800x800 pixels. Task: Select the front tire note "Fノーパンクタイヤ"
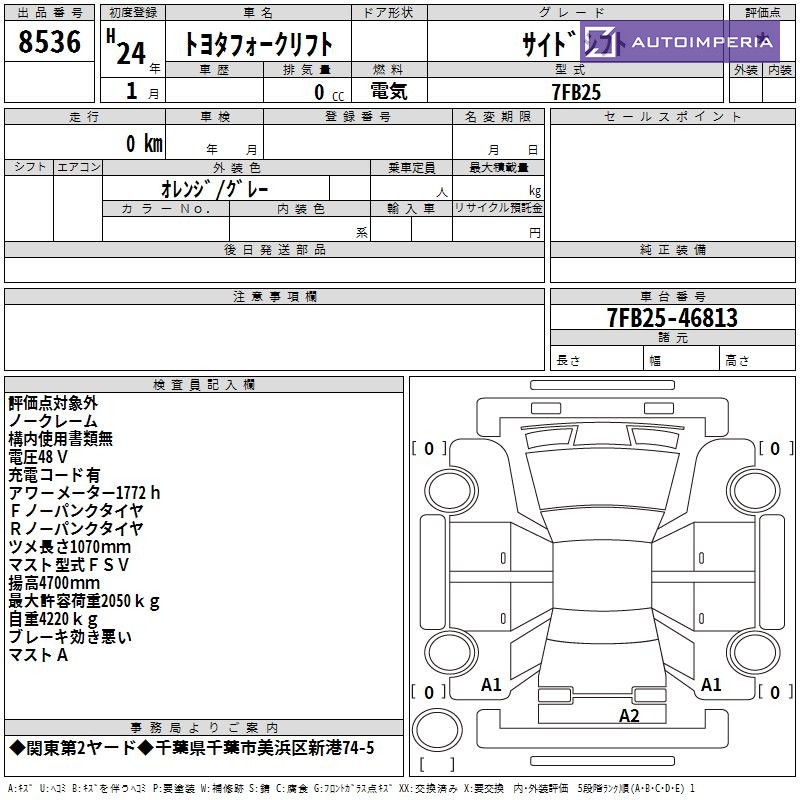76,511
